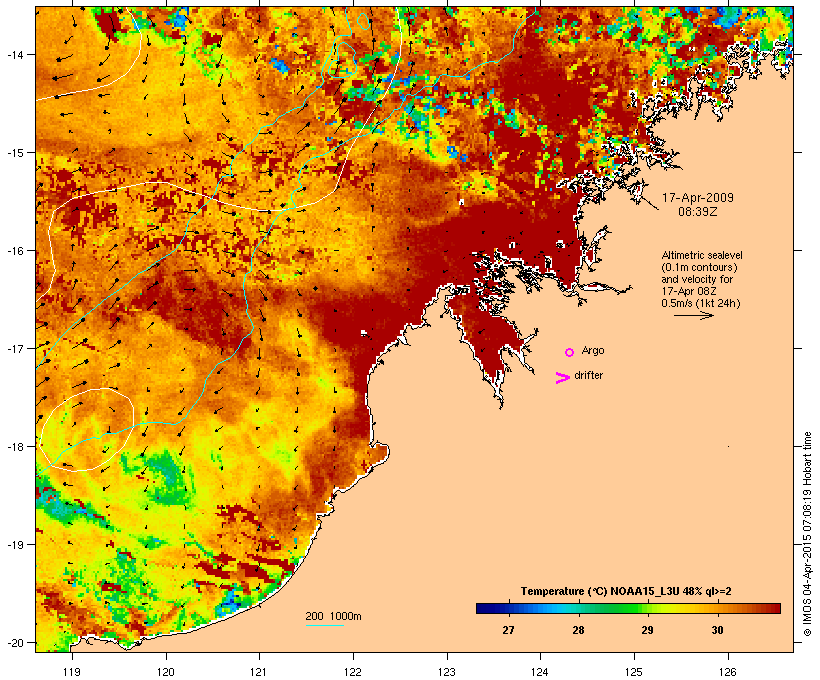
Task: Click the magenta Argo circle marker
Action: pos(570,353)
